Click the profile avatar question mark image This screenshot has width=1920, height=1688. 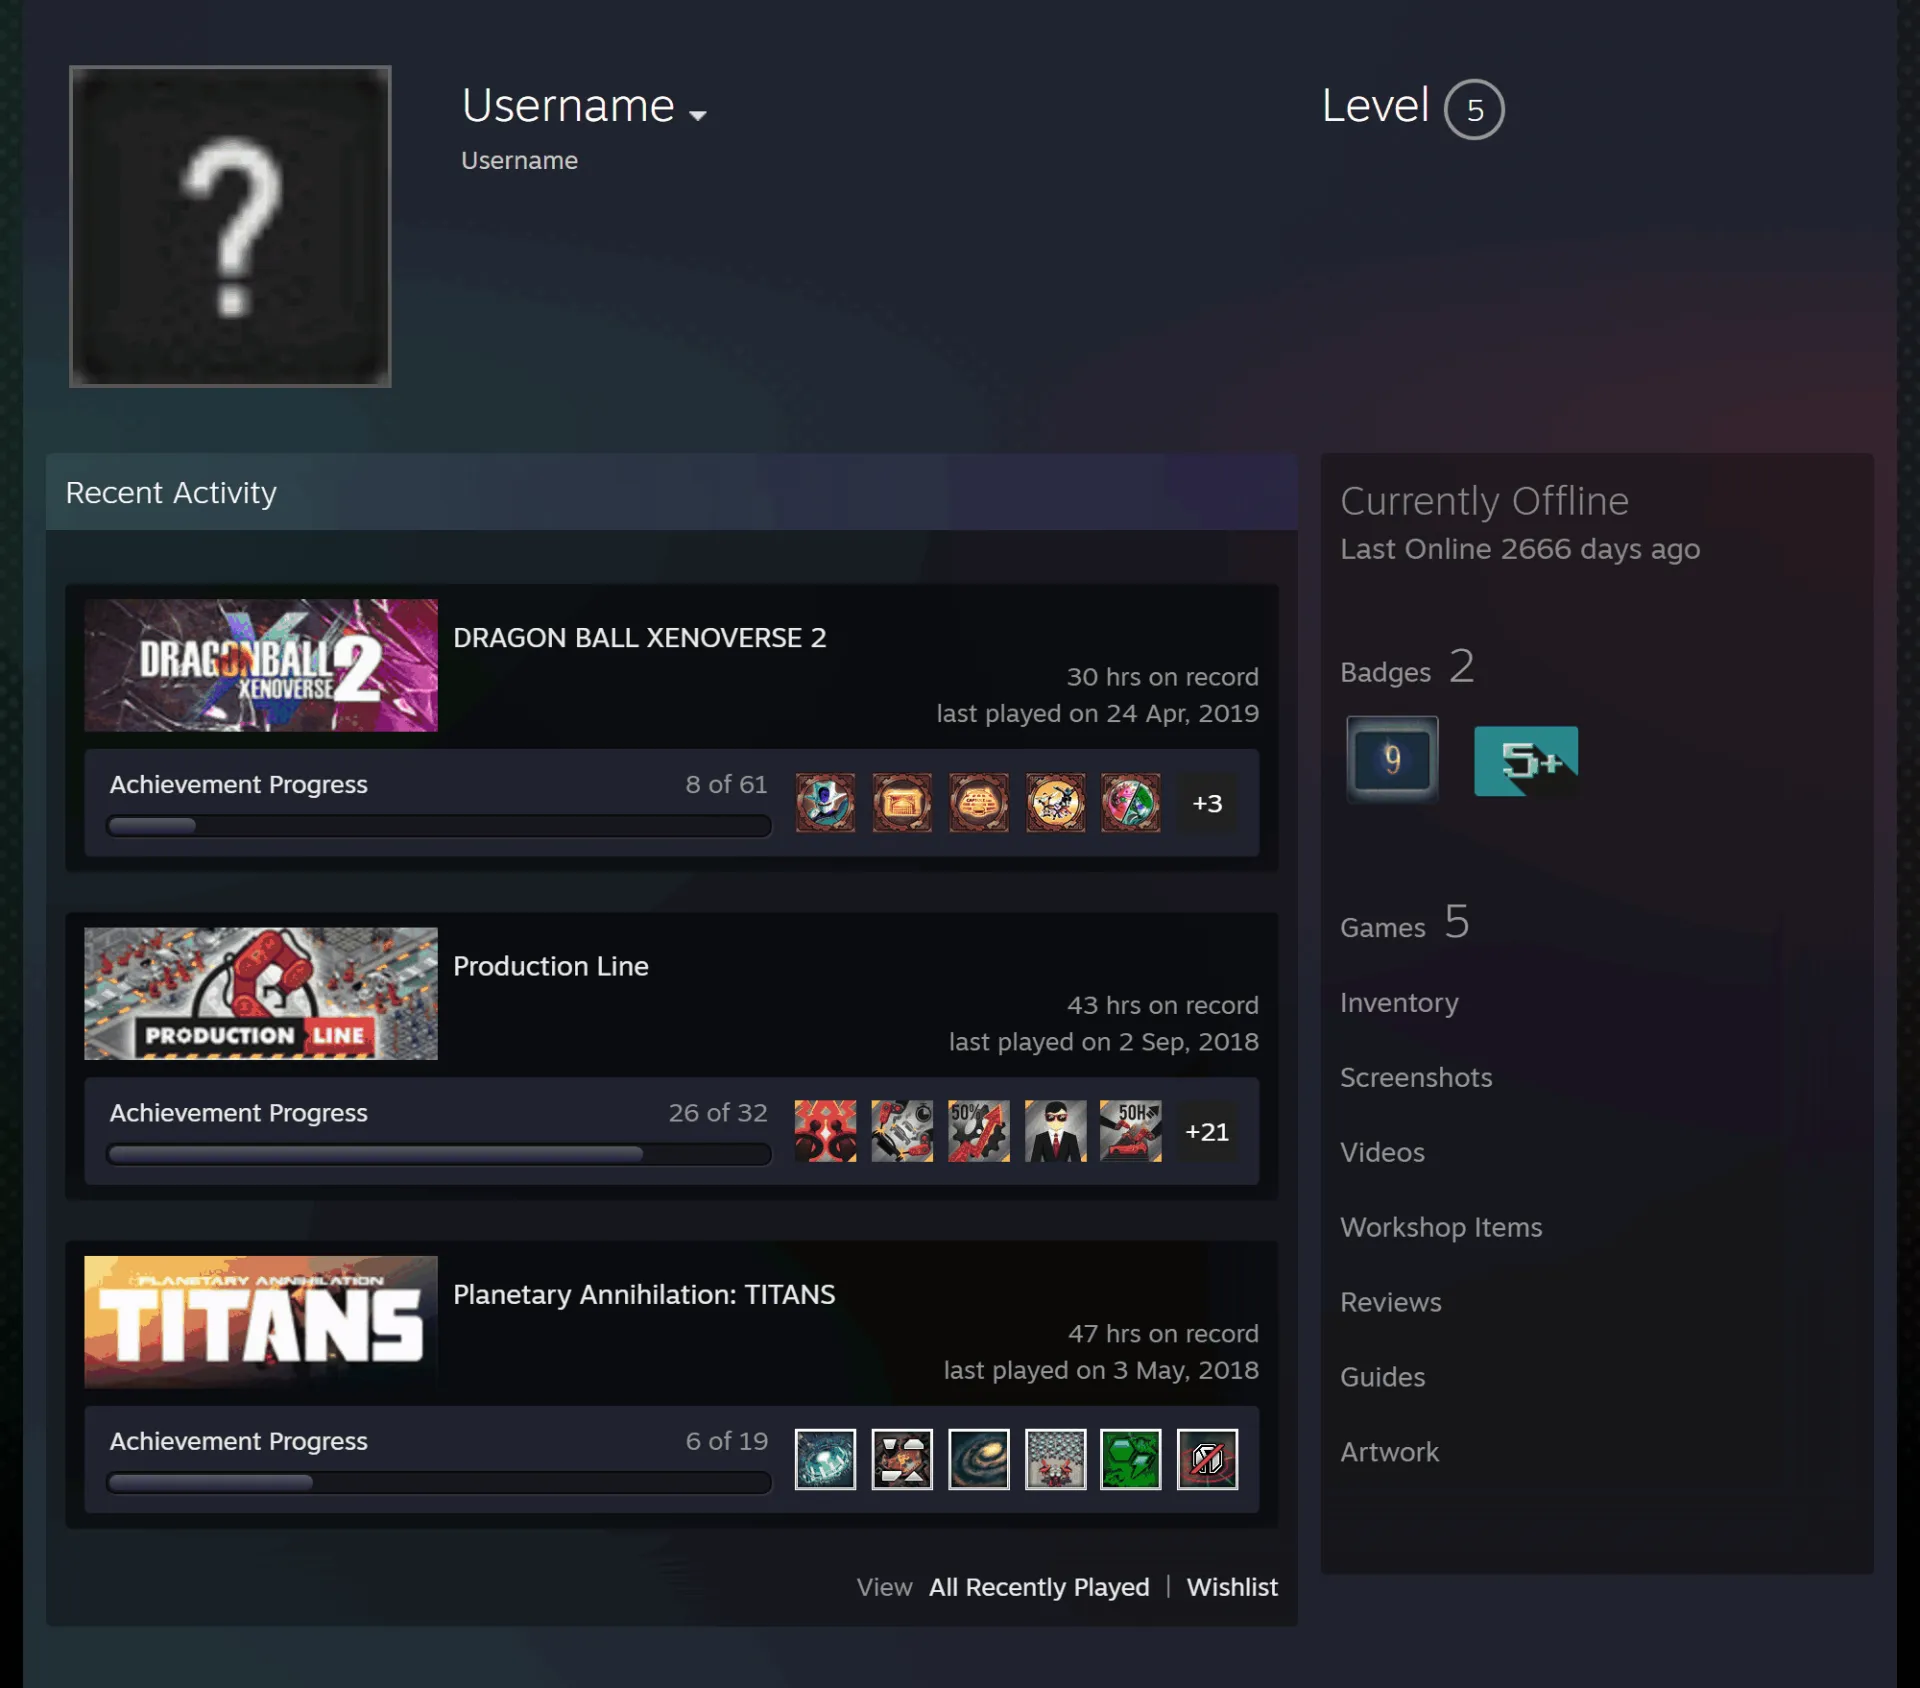coord(230,226)
